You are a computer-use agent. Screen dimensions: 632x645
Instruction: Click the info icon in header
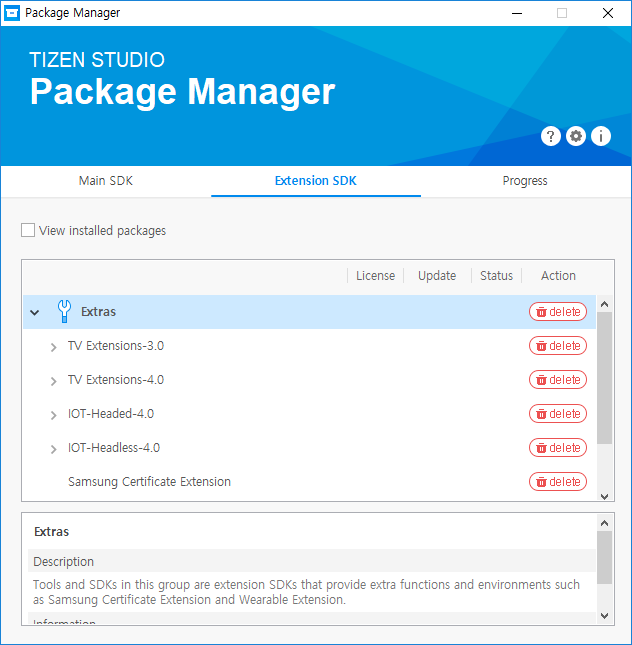pyautogui.click(x=601, y=136)
